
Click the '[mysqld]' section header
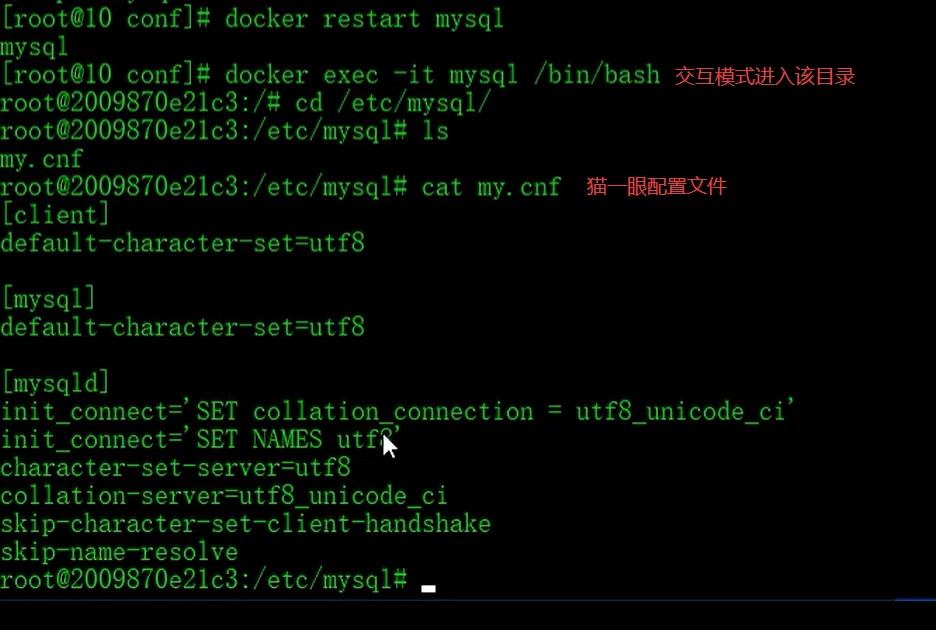click(55, 383)
